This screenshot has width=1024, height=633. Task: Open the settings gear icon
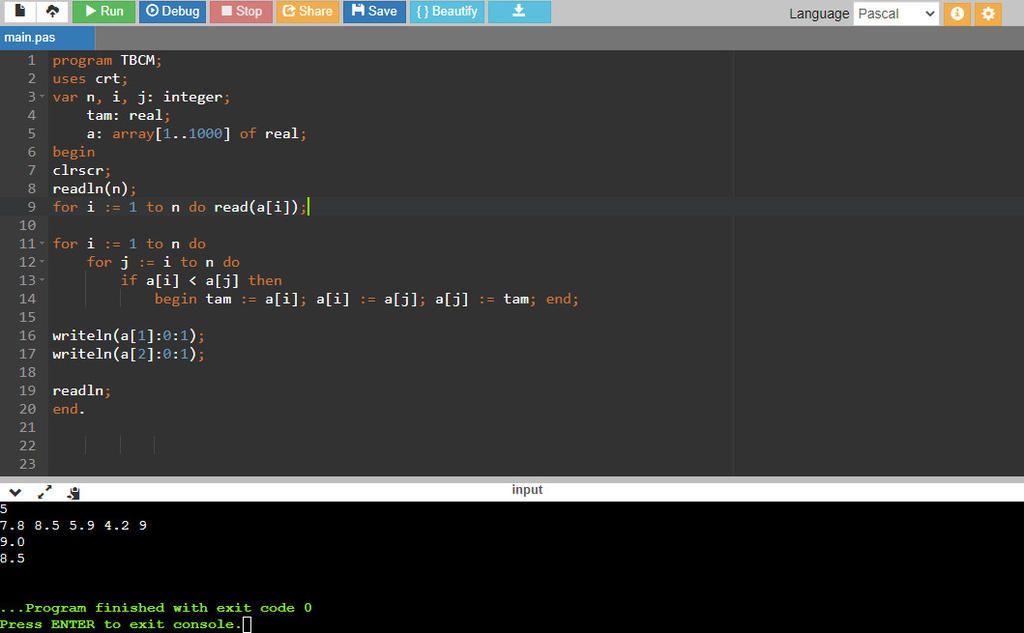point(988,14)
